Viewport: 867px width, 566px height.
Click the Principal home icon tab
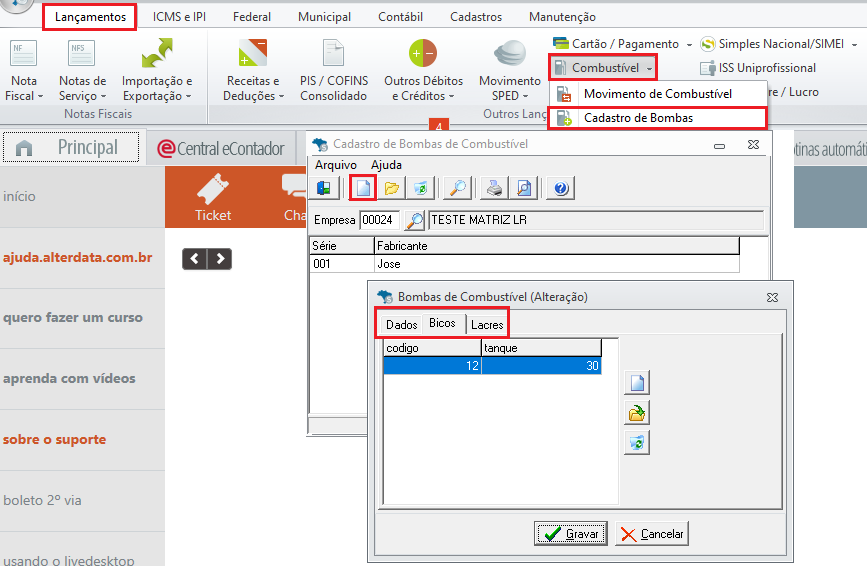click(71, 148)
